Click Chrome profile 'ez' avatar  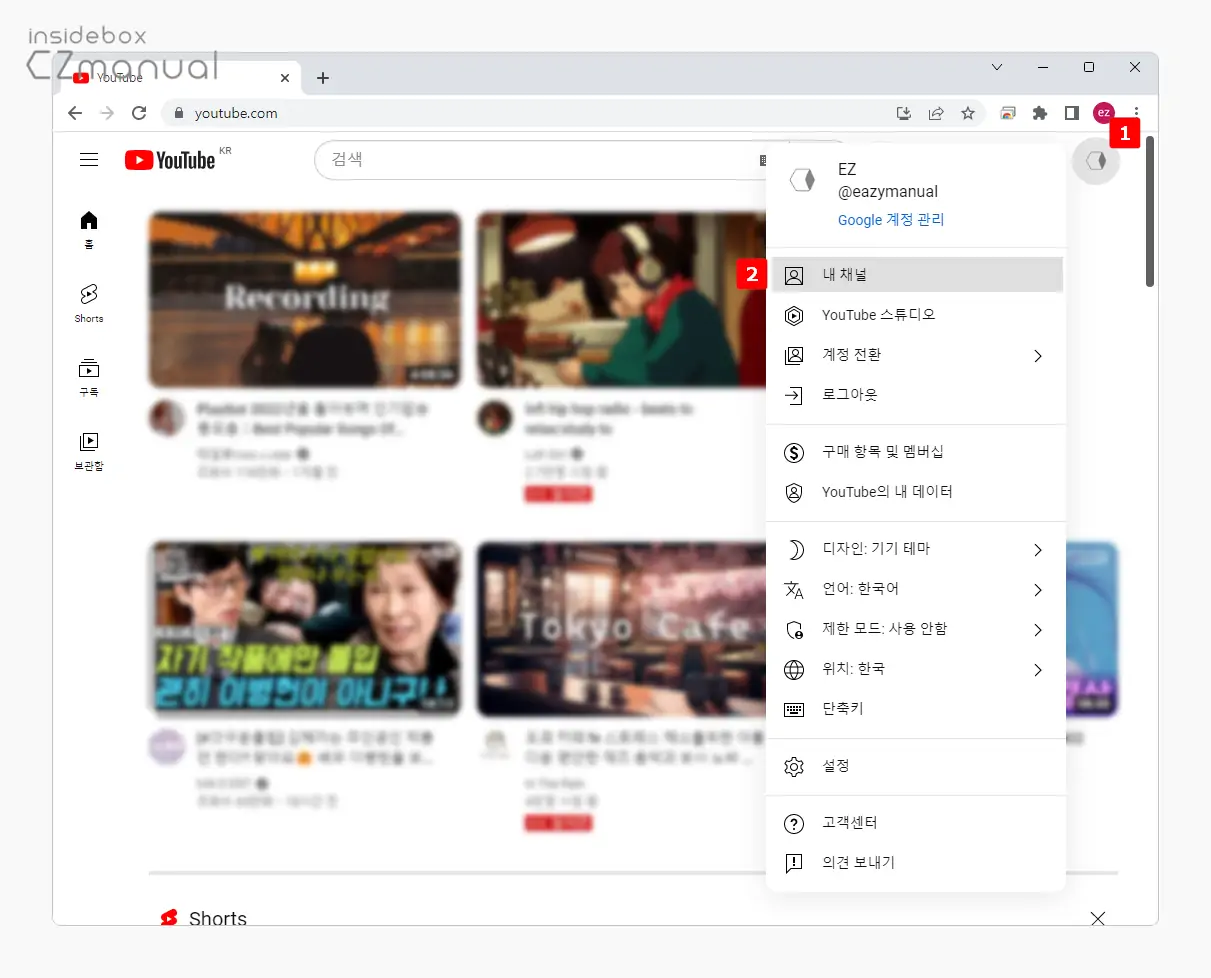pos(1103,113)
